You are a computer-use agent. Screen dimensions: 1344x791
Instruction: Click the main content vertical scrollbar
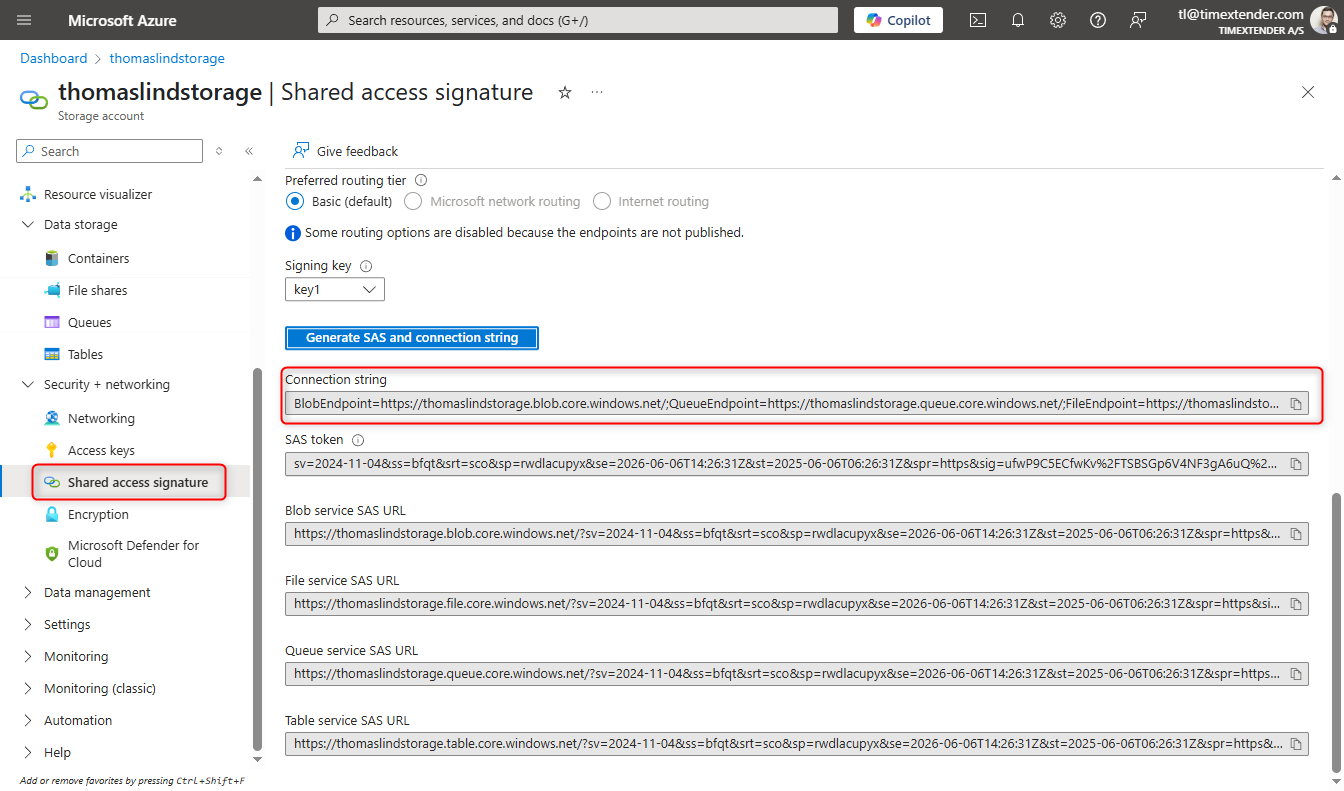click(x=1335, y=632)
